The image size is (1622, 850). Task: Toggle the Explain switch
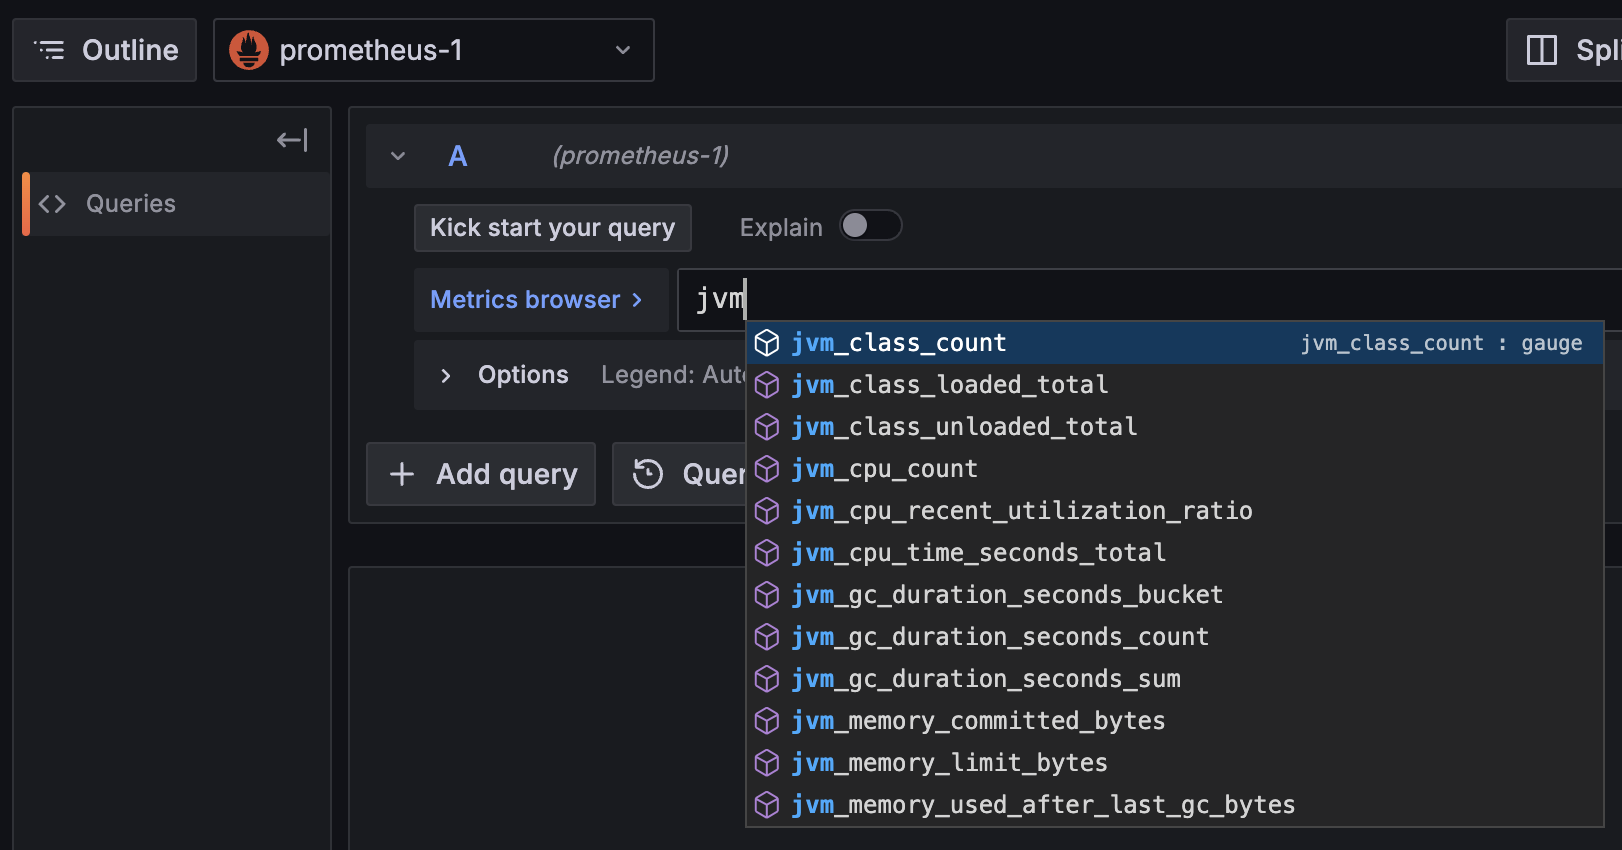[871, 226]
